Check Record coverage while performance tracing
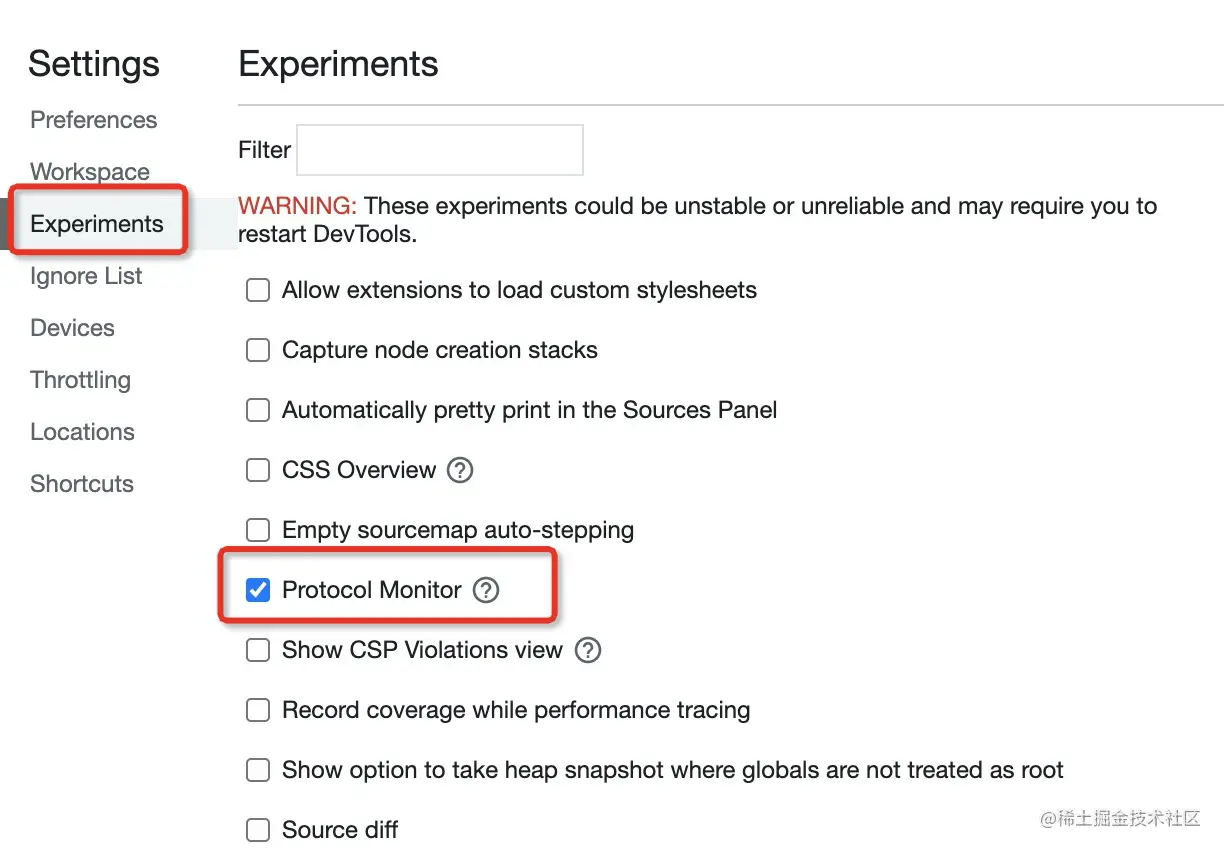The width and height of the screenshot is (1224, 852). coord(258,710)
